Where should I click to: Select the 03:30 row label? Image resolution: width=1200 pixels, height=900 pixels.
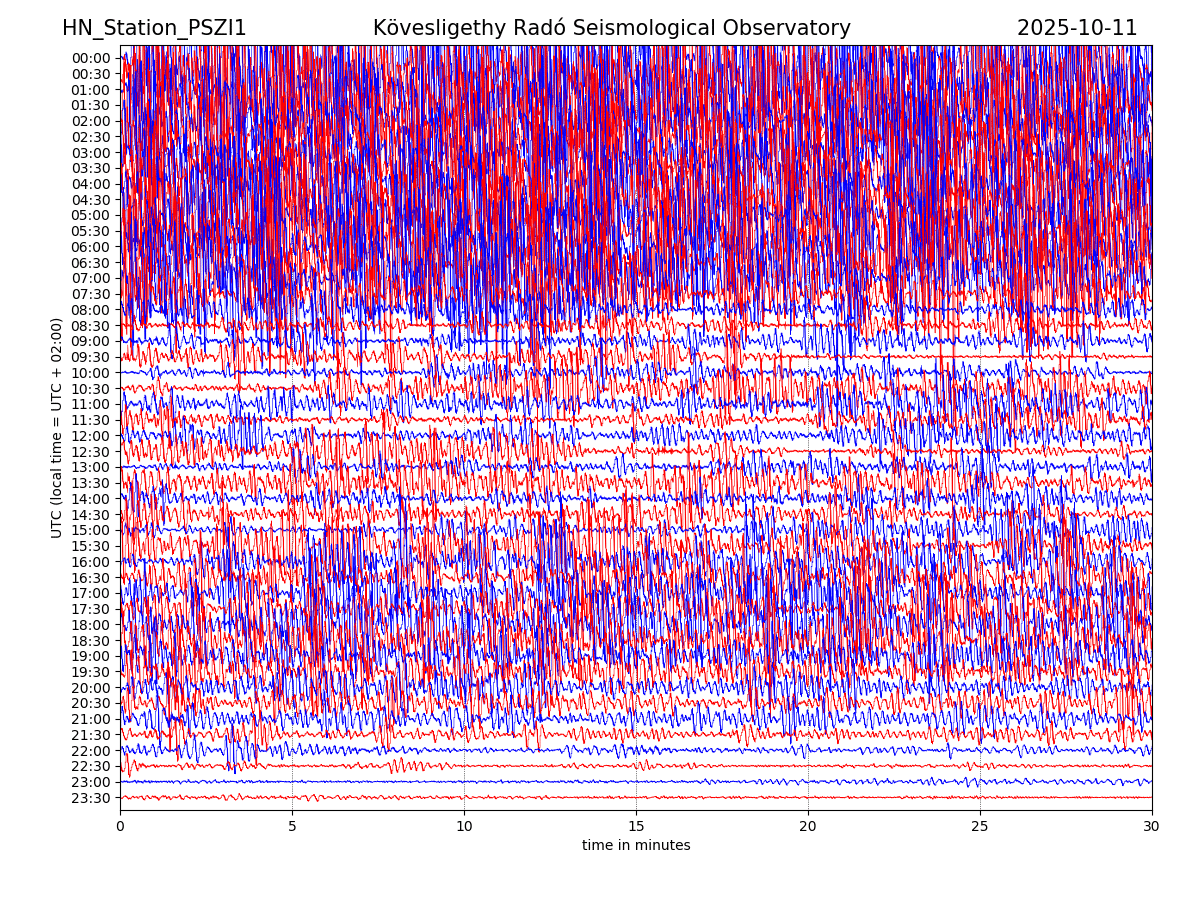coord(91,168)
